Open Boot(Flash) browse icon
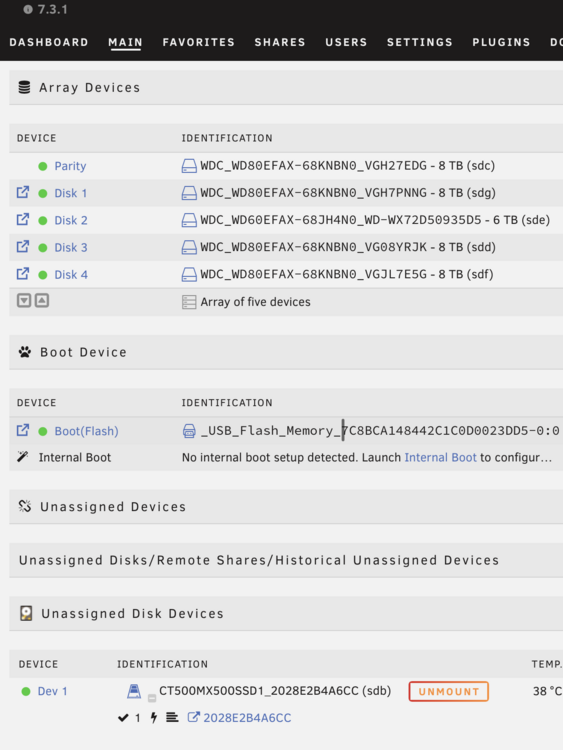The height and width of the screenshot is (750, 563). (22, 430)
